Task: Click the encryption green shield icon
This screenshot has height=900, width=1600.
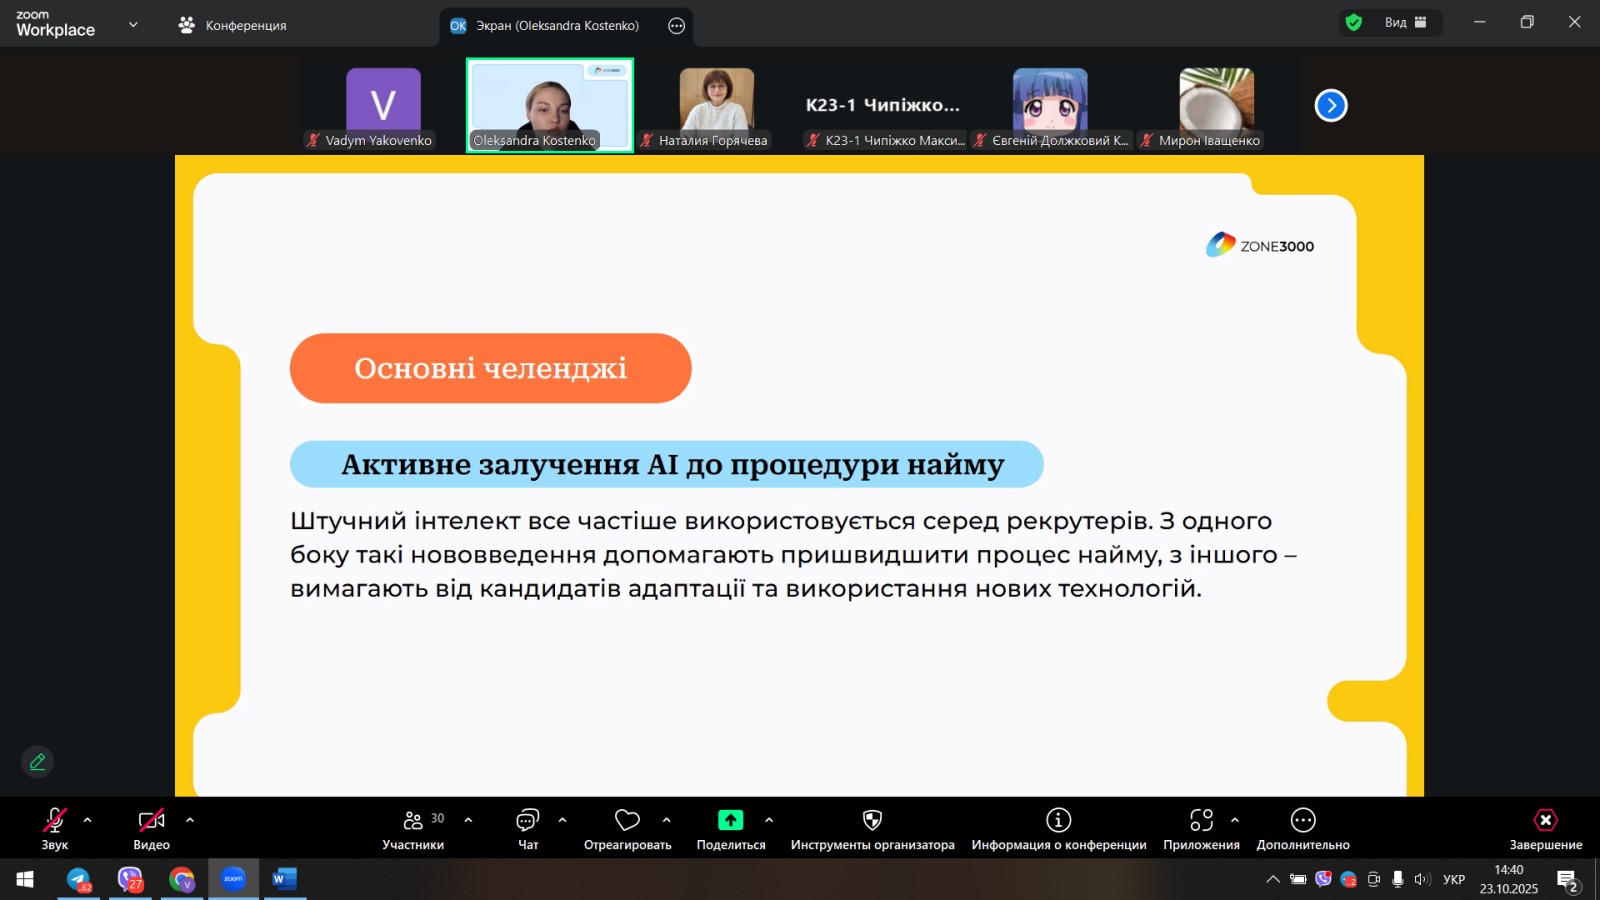Action: 1354,23
